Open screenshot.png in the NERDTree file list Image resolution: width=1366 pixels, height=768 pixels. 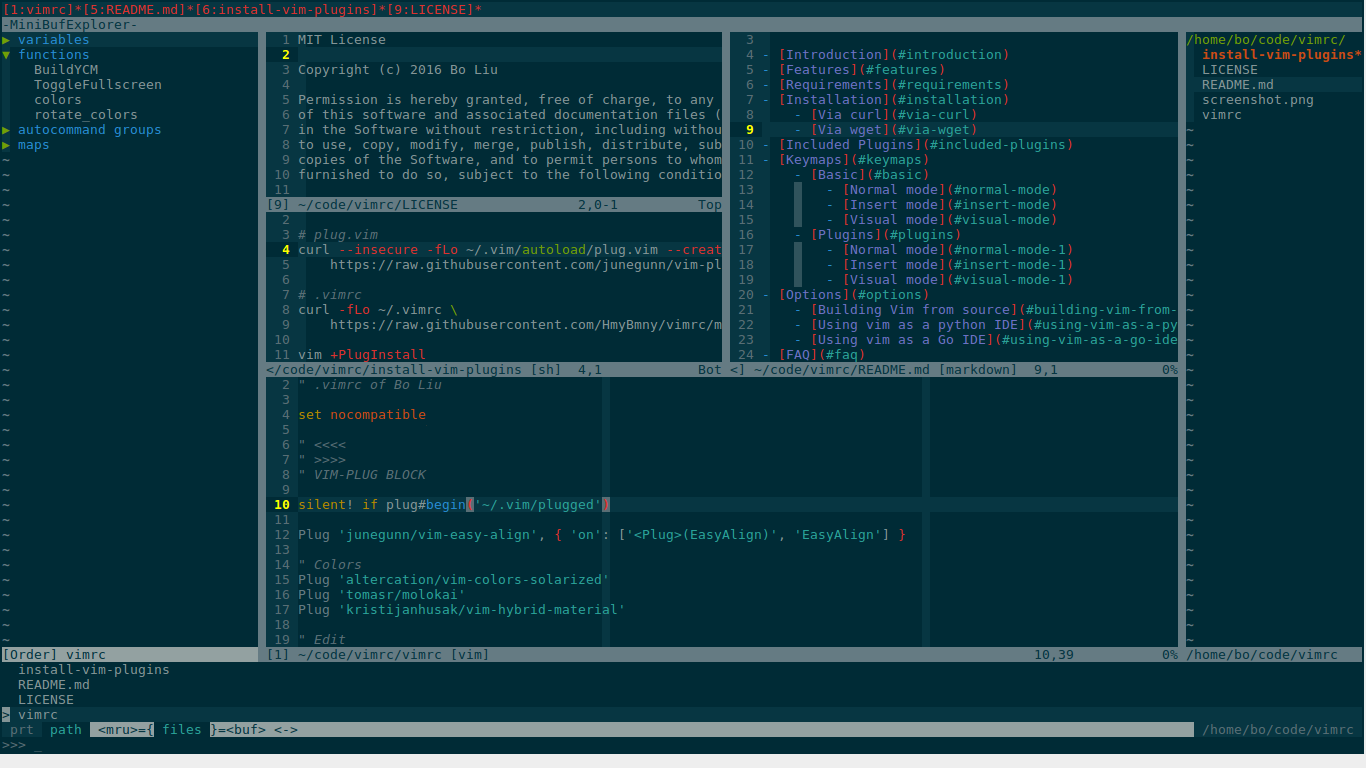pos(1258,100)
